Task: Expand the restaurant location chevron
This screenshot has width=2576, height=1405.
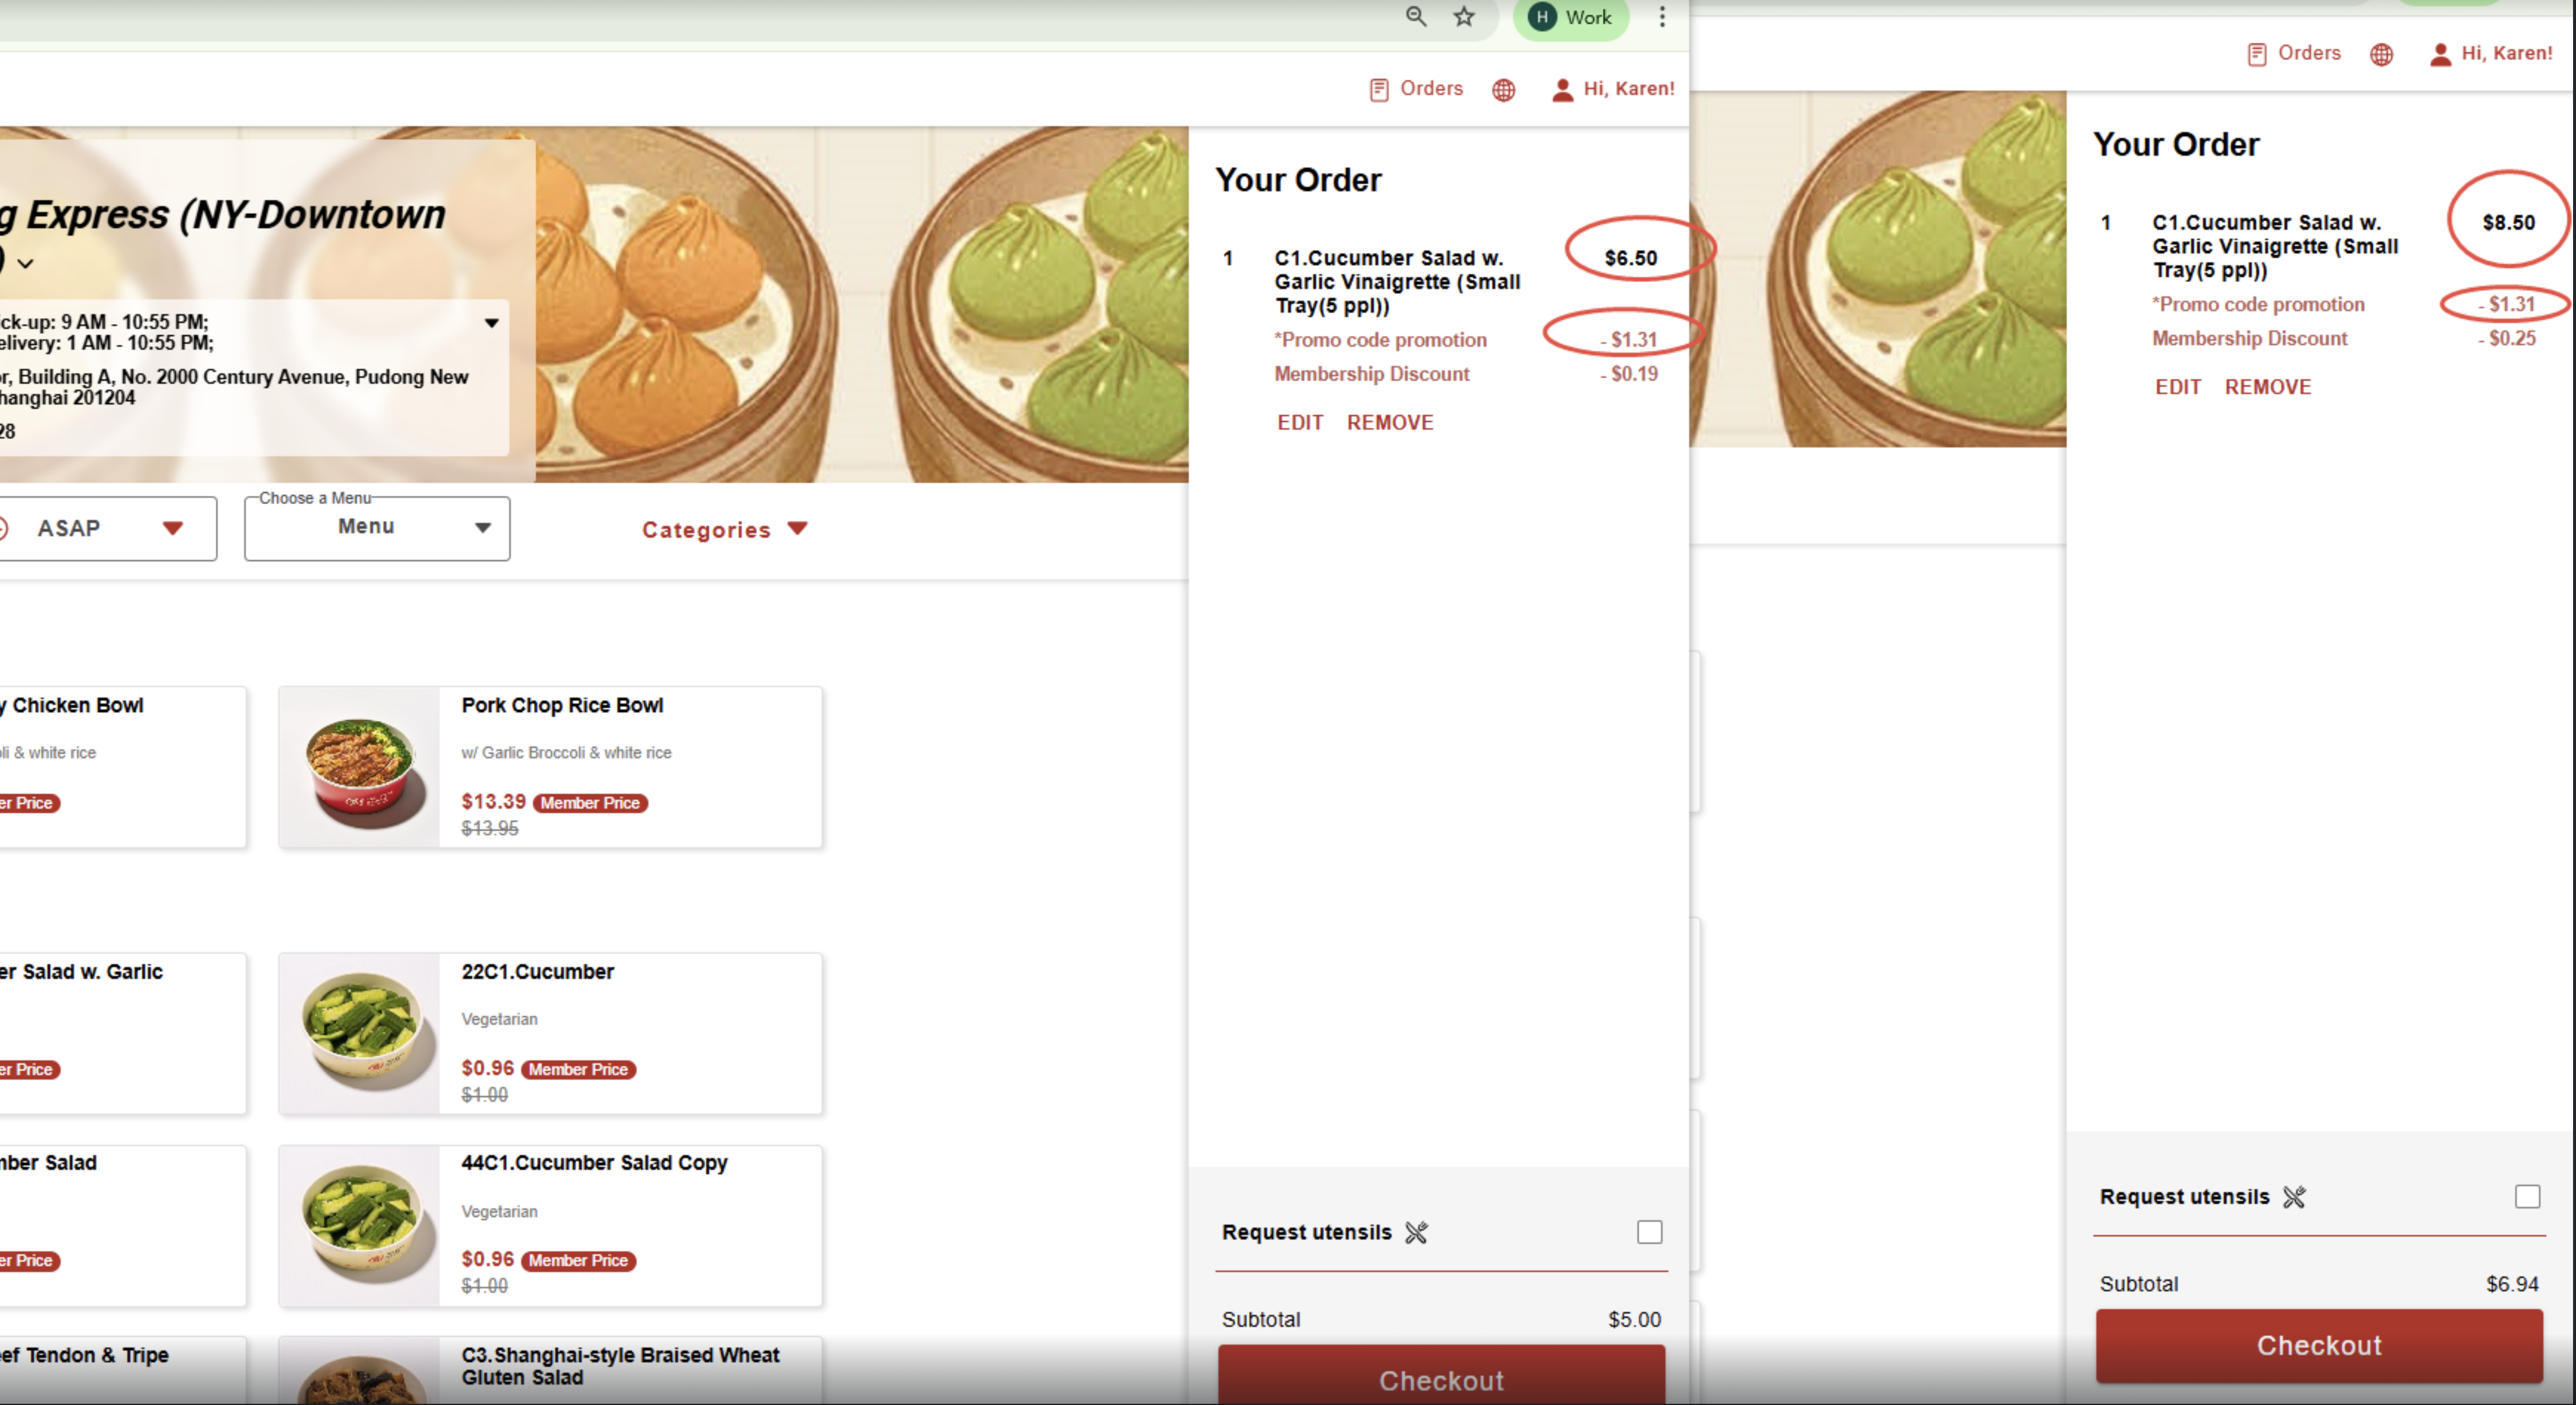Action: (26, 263)
